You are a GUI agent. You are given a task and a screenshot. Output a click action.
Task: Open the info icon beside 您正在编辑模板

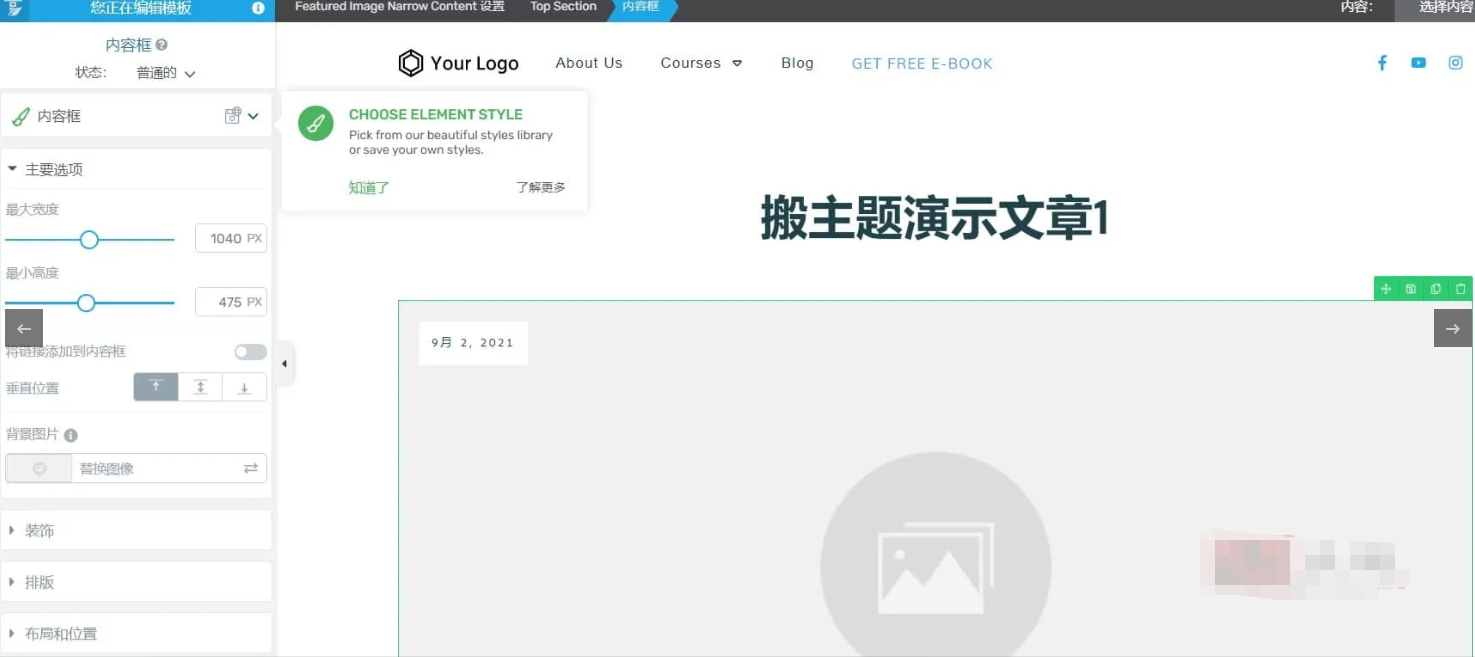coord(258,8)
